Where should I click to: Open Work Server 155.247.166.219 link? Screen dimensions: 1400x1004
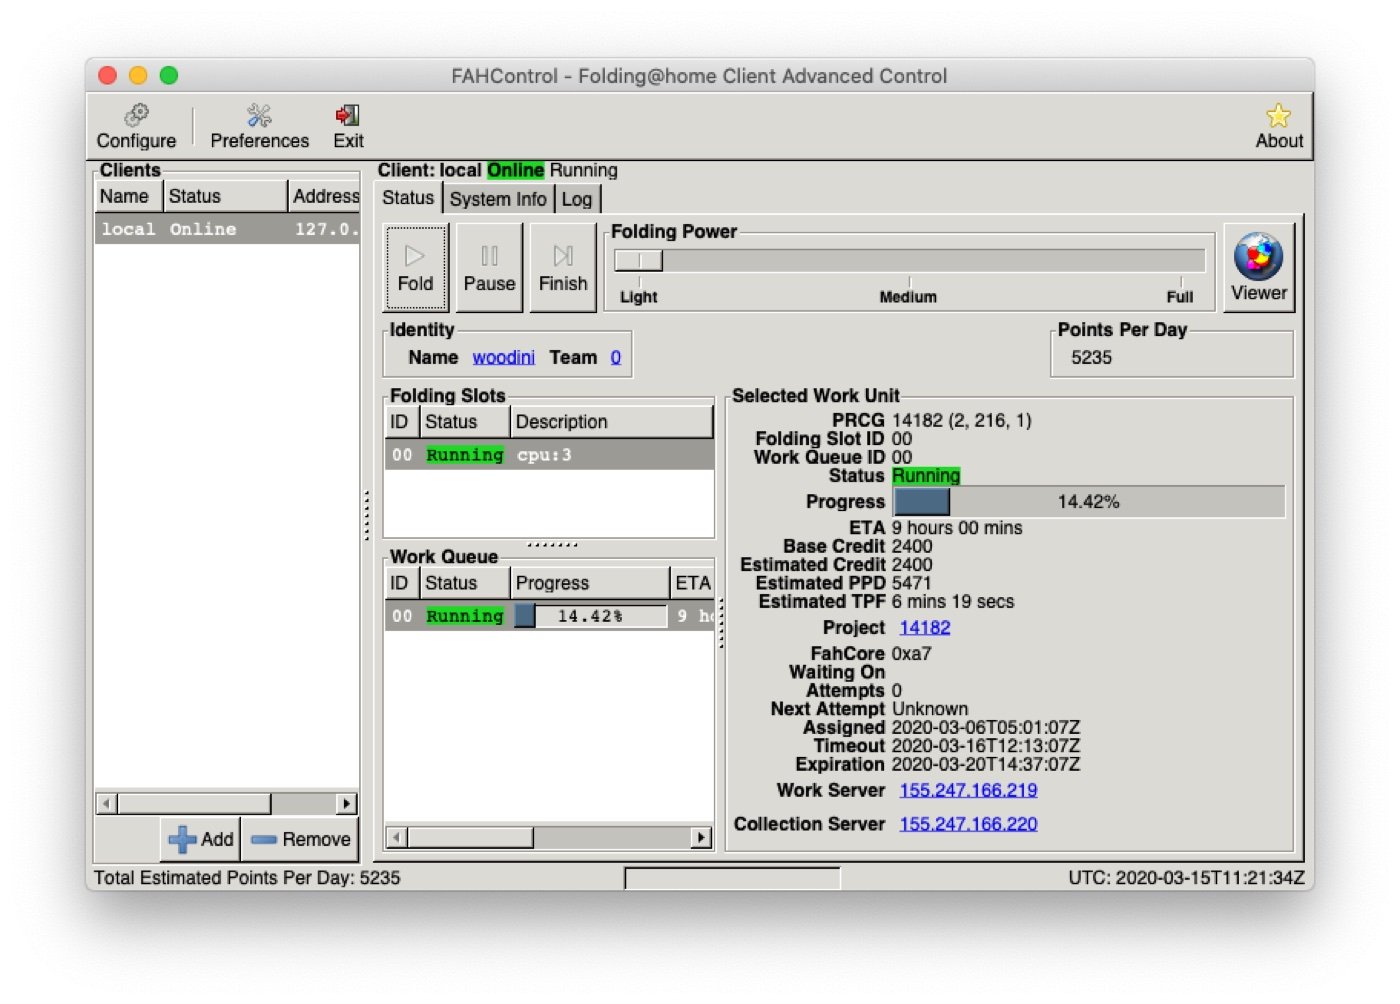(x=967, y=790)
